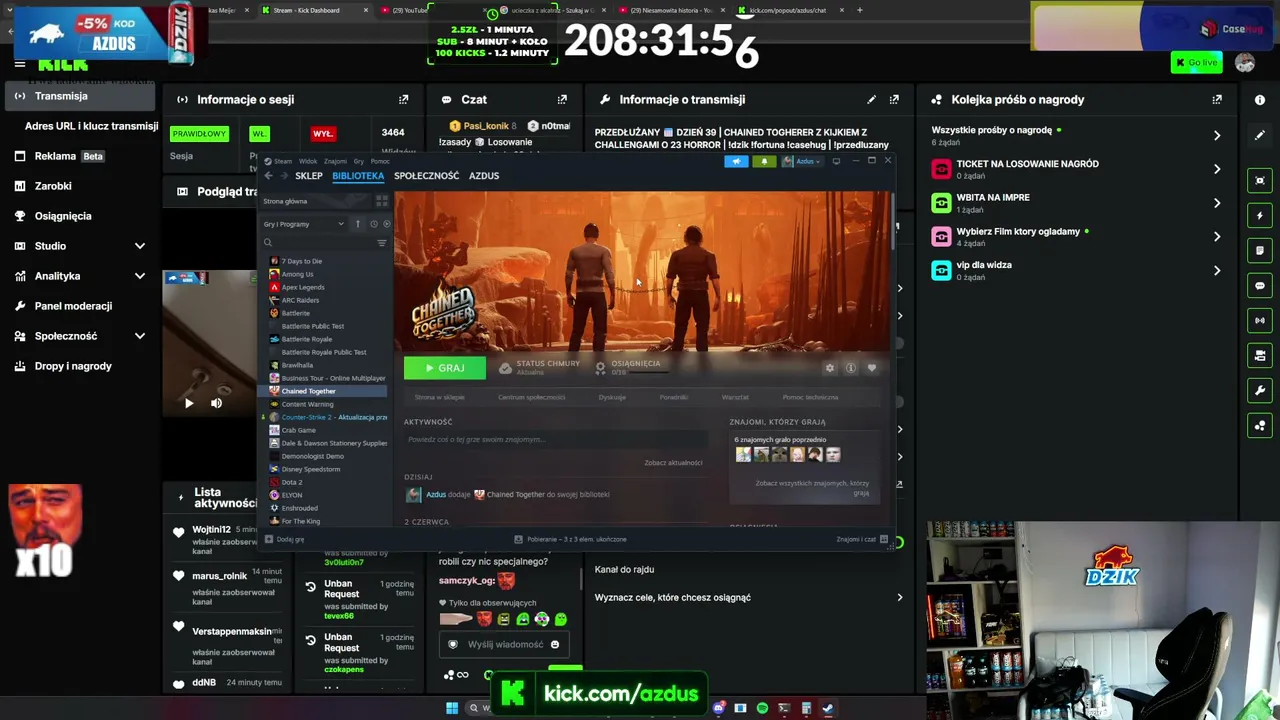The width and height of the screenshot is (1280, 720).
Task: Click the green GRAJ play button
Action: (x=445, y=368)
